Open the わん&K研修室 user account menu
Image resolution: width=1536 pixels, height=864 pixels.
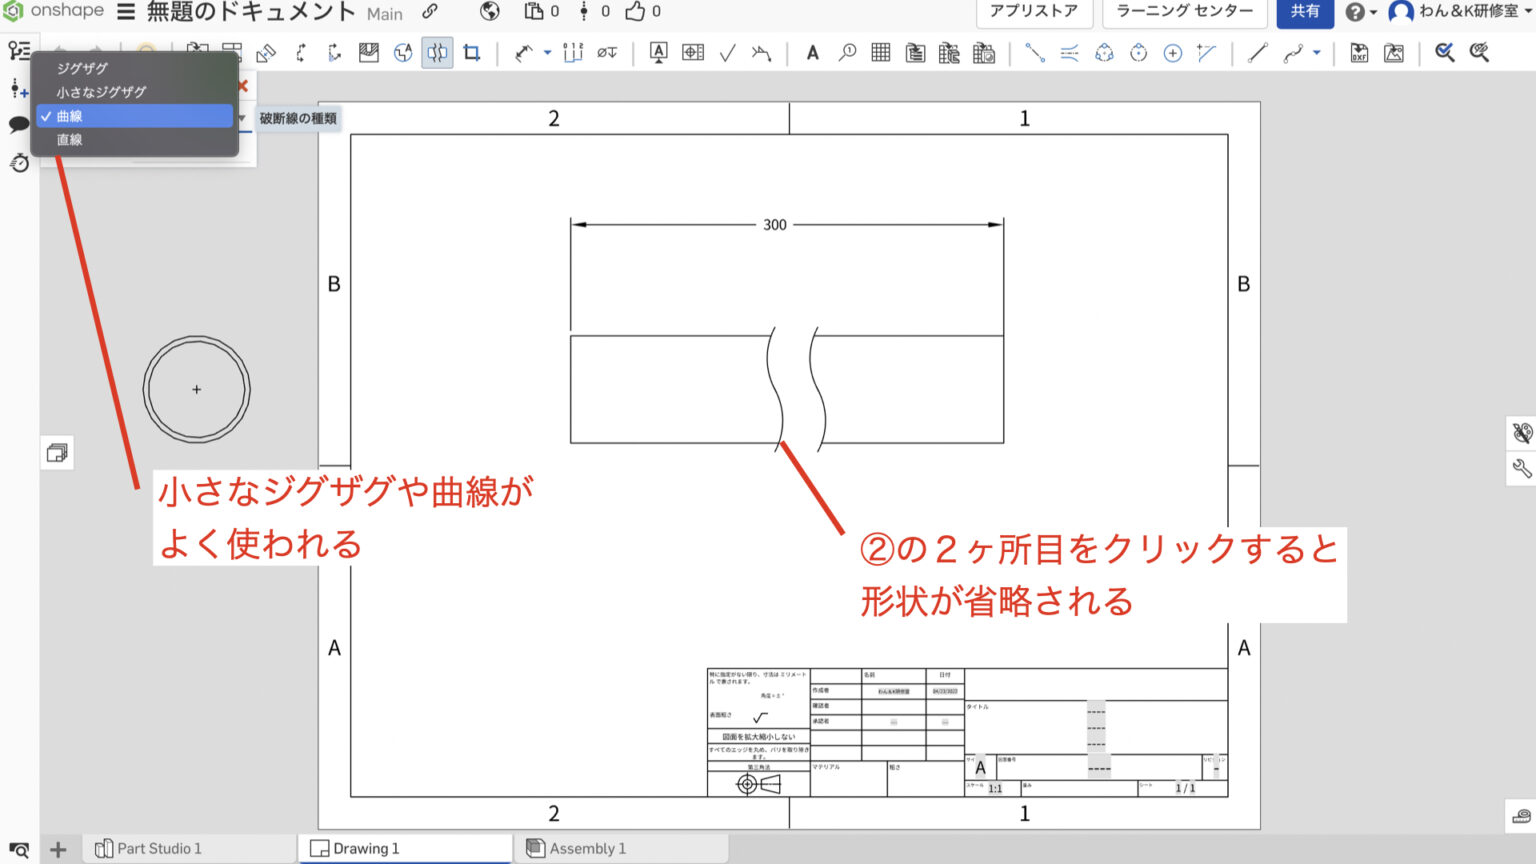coord(1460,12)
